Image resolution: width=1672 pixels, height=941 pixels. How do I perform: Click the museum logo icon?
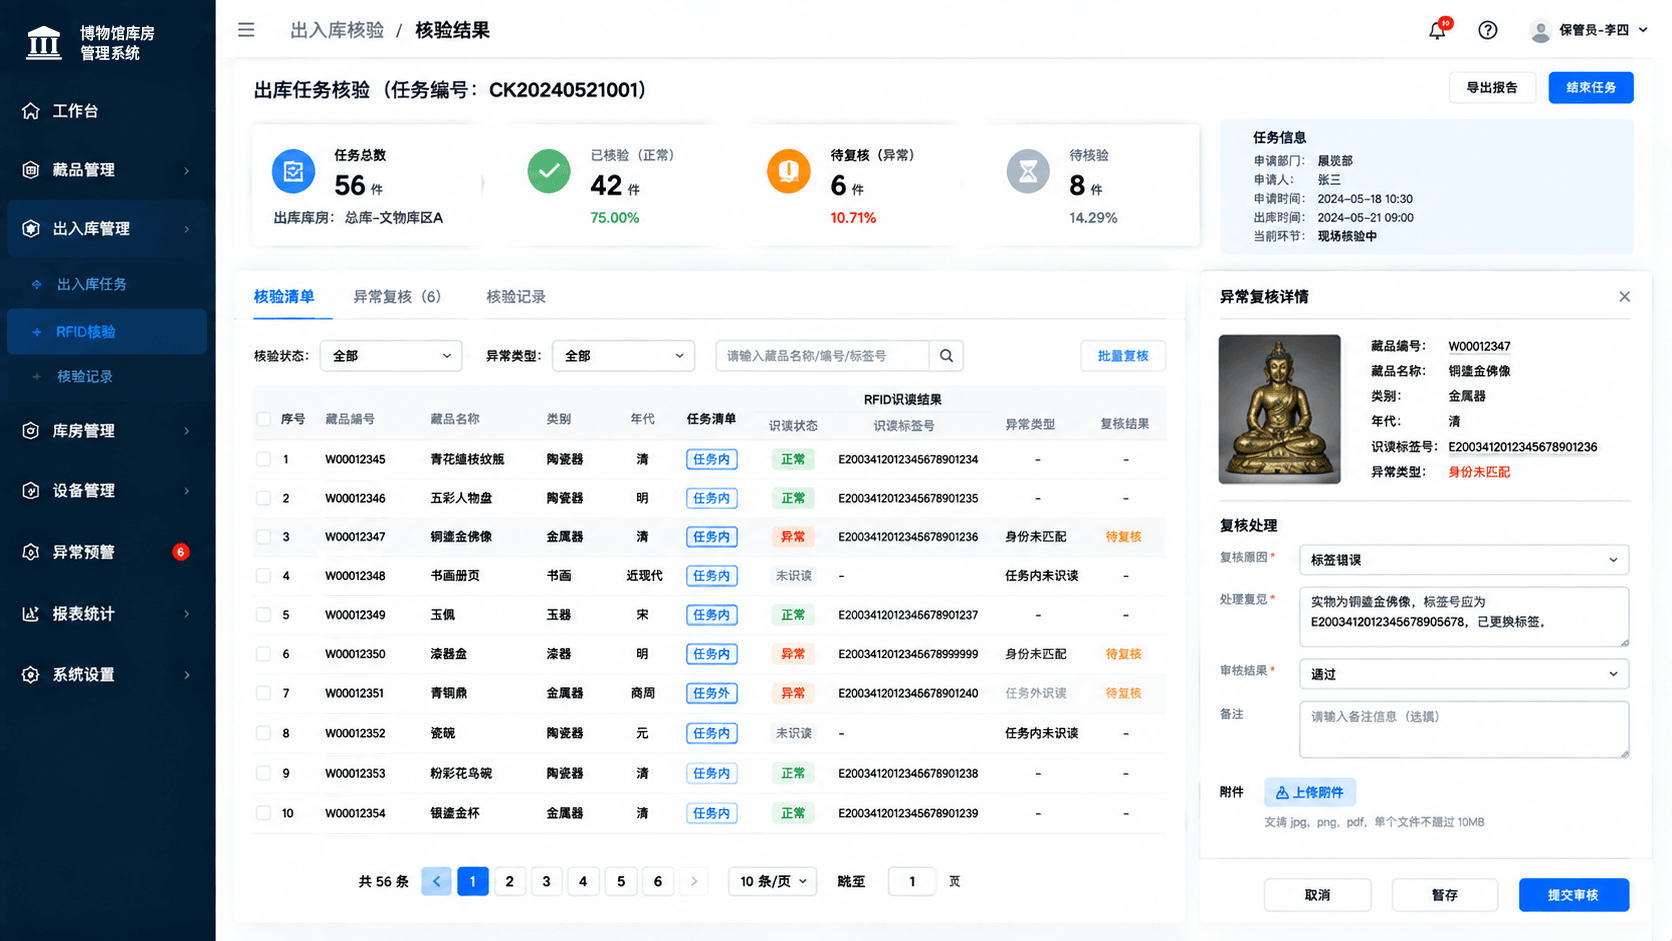click(x=43, y=43)
